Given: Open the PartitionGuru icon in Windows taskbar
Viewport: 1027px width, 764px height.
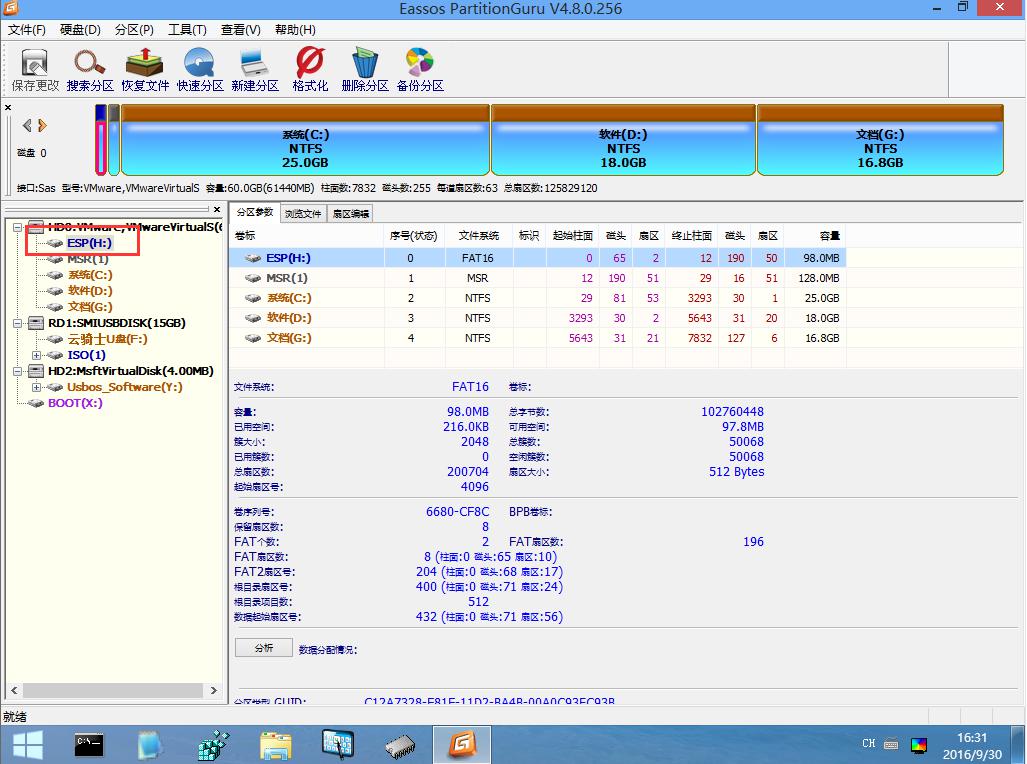Looking at the screenshot, I should pyautogui.click(x=461, y=744).
